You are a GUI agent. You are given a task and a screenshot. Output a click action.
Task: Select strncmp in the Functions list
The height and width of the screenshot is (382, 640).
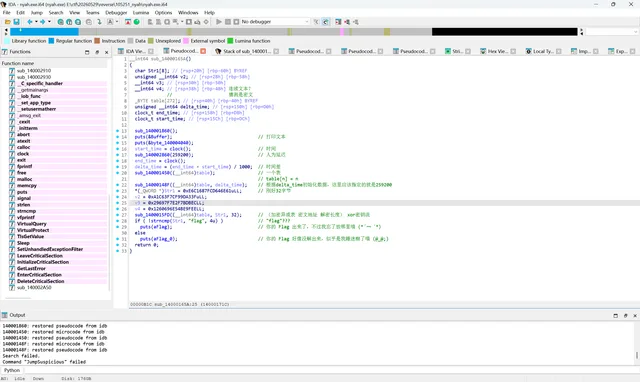pos(27,211)
